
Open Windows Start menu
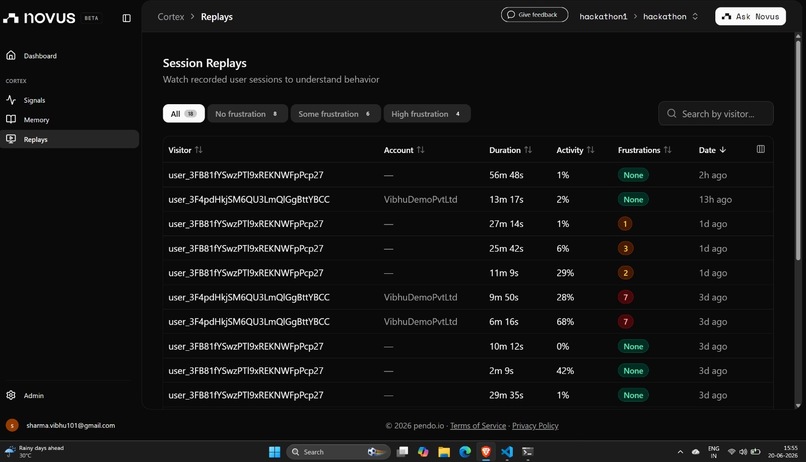pyautogui.click(x=274, y=452)
